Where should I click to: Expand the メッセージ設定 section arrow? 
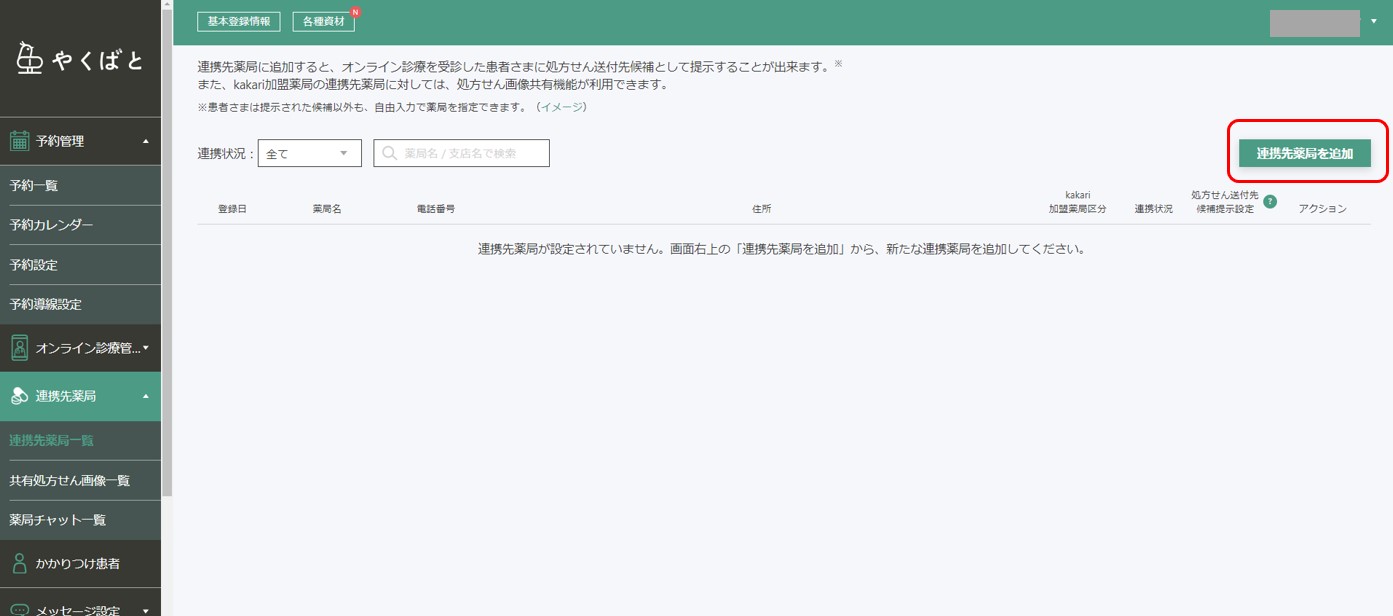(146, 610)
